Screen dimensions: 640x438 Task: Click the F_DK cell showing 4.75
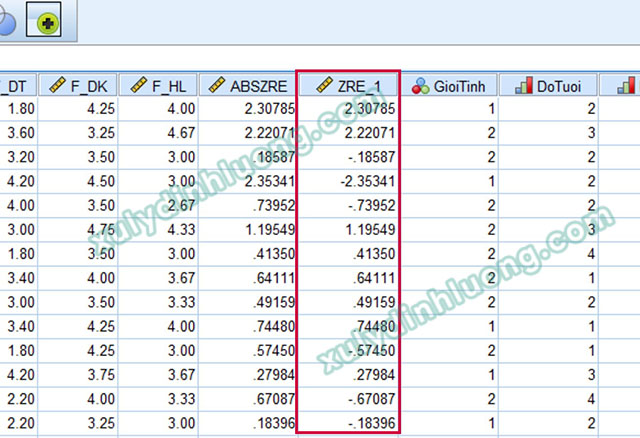click(78, 229)
